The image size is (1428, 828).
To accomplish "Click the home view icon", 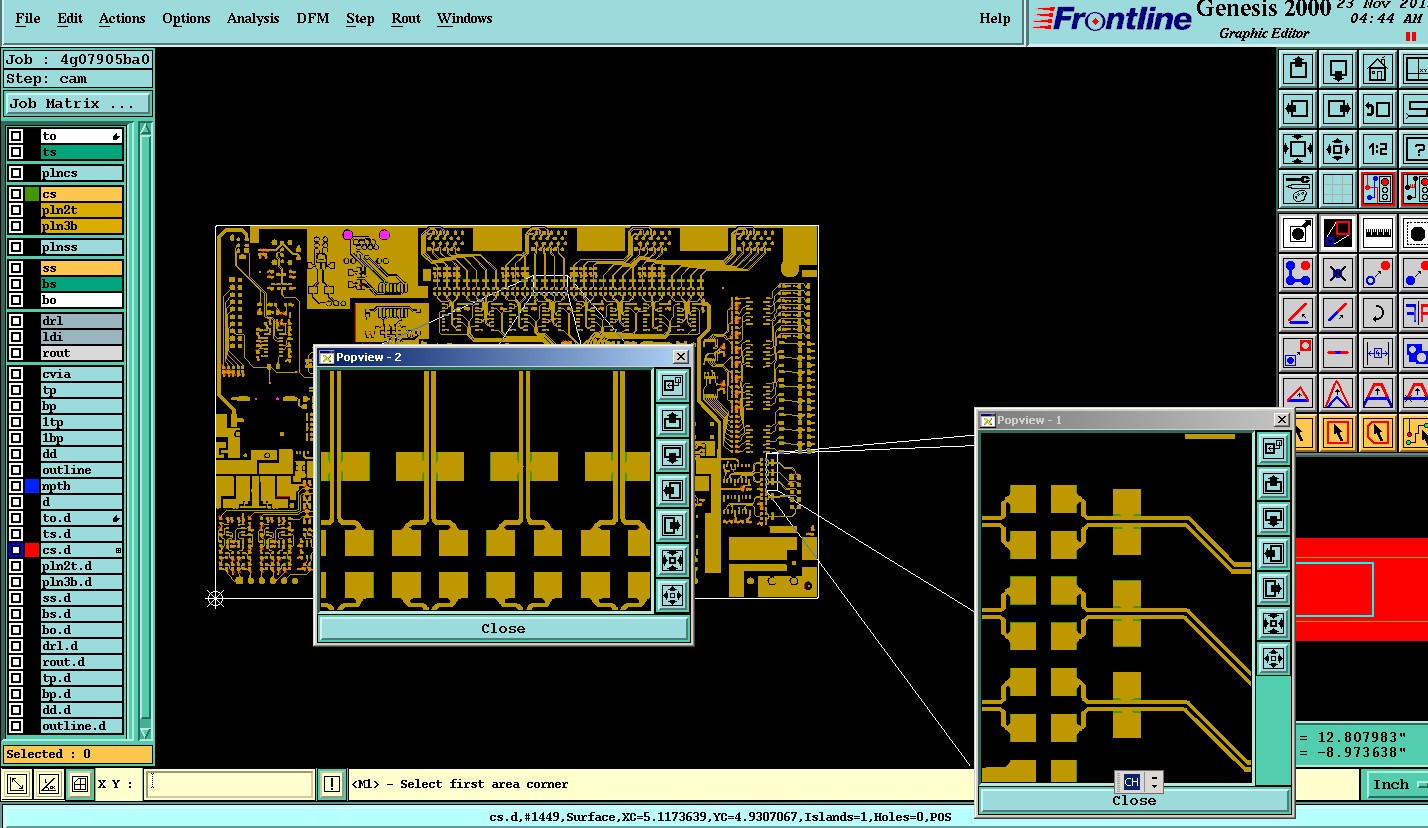I will [x=1378, y=70].
